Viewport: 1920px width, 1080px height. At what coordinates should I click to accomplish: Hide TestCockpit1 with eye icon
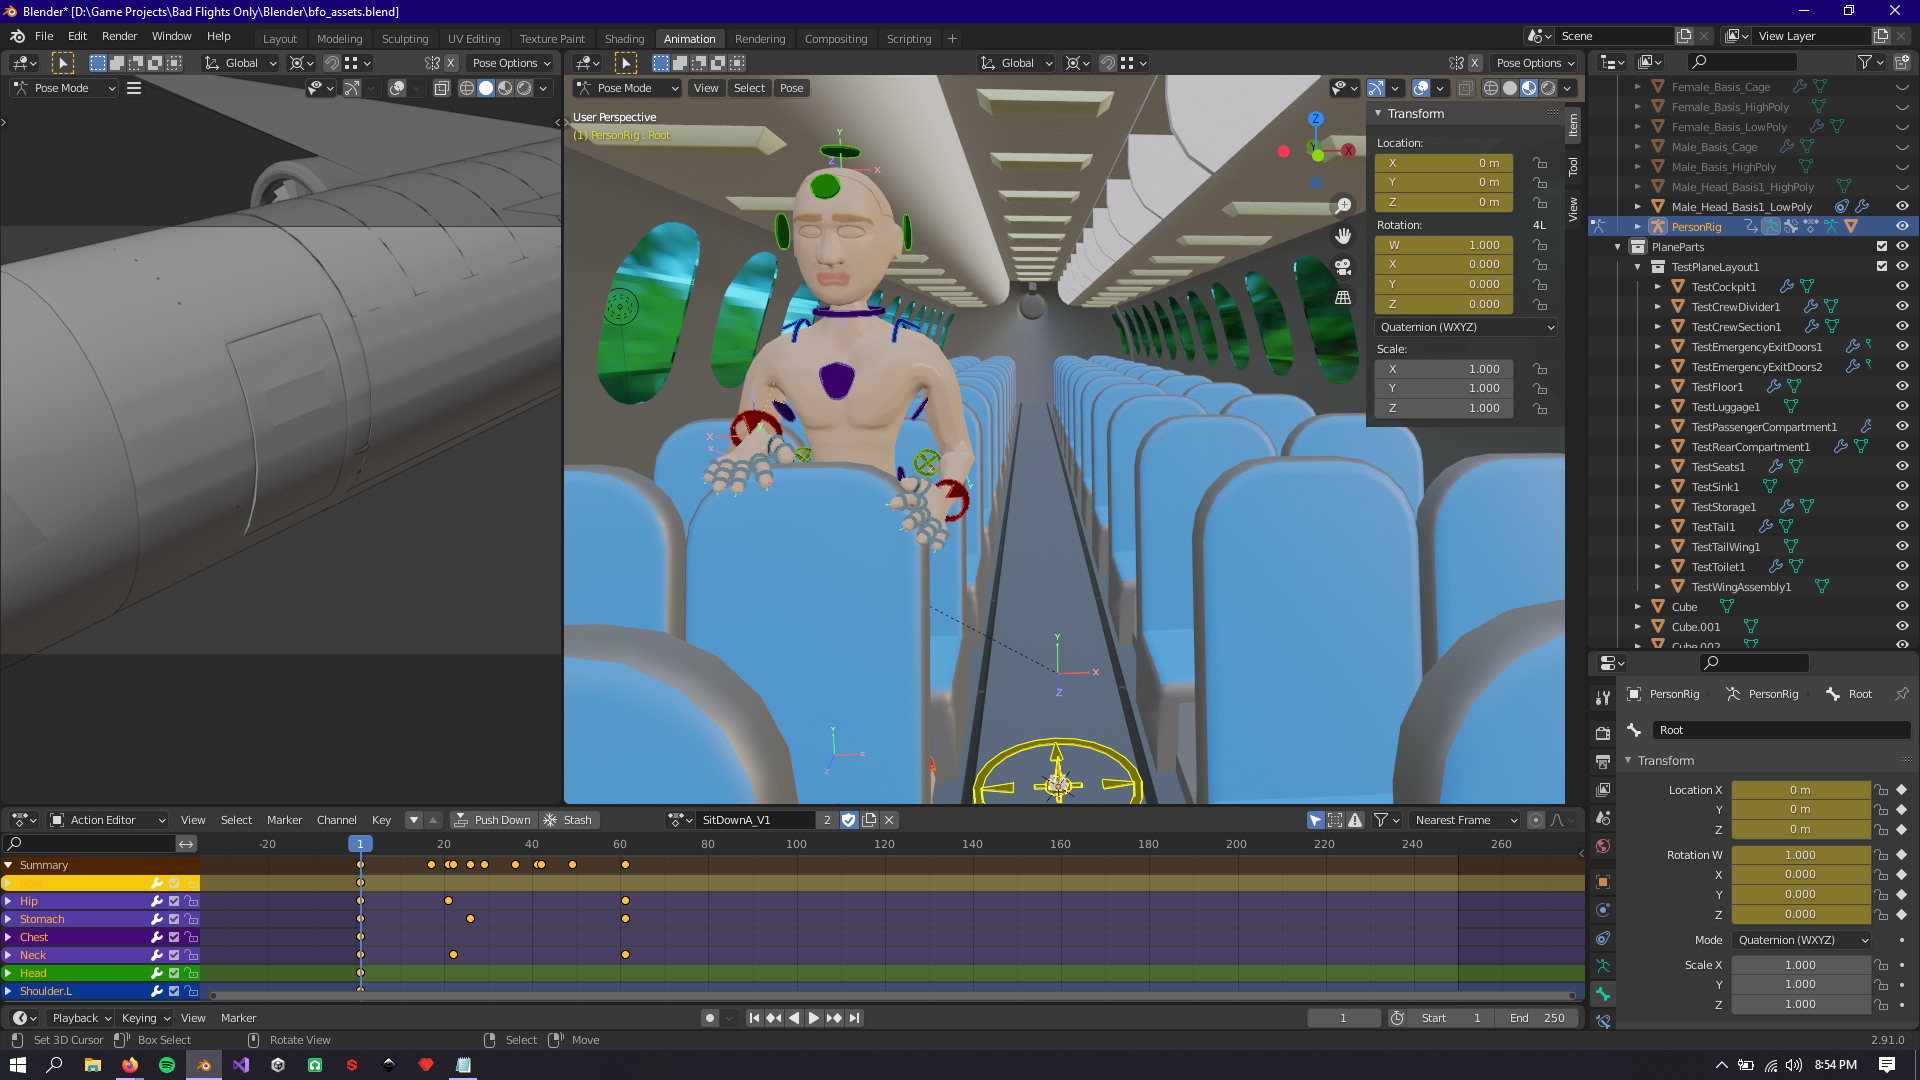coord(1902,287)
